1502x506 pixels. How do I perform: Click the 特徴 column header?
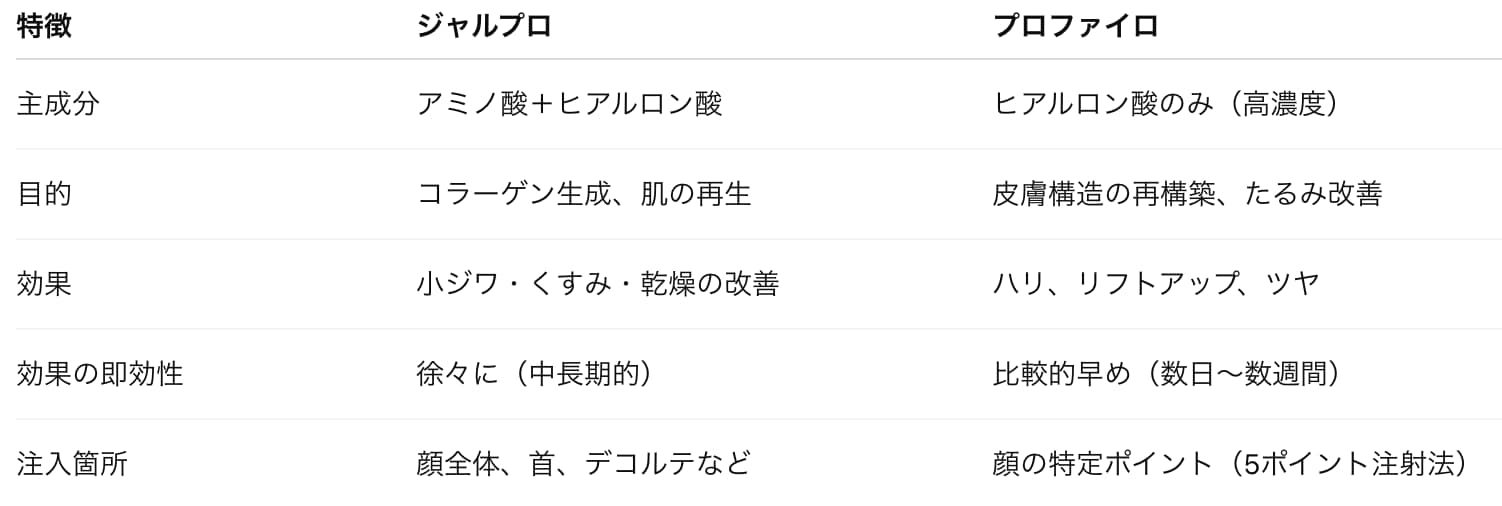(44, 27)
